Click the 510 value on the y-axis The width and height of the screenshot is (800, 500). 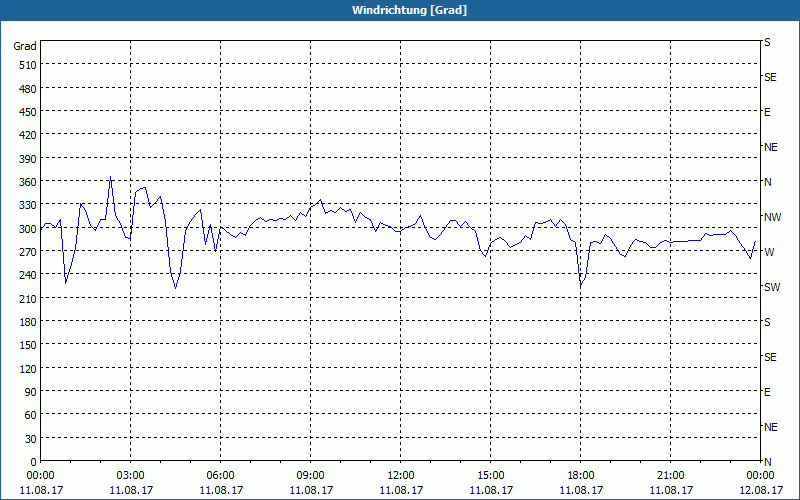pos(29,65)
